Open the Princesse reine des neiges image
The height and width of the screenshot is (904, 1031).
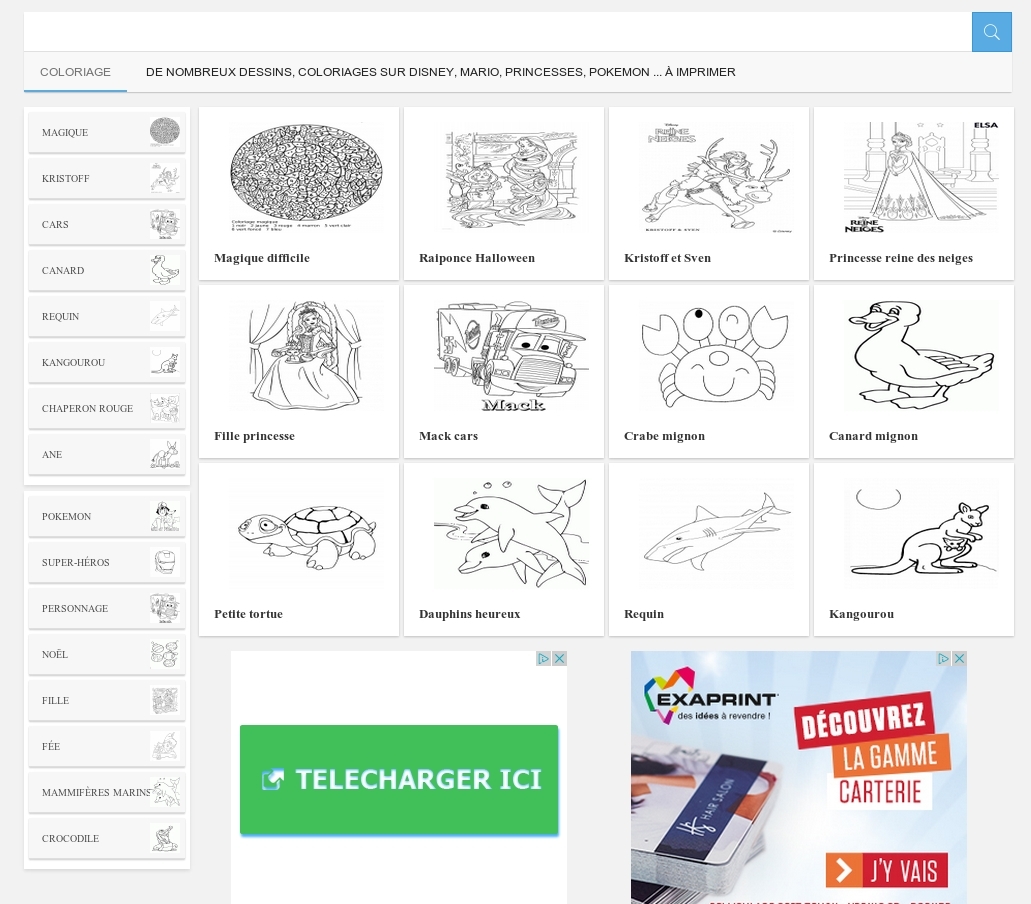pos(921,178)
